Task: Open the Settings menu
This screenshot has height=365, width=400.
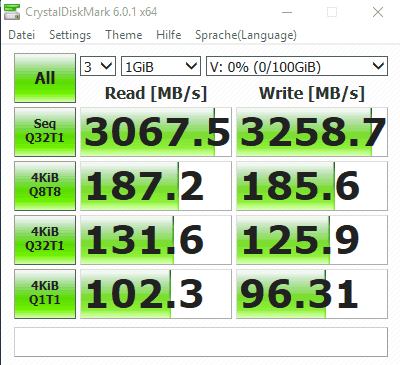Action: click(x=70, y=35)
